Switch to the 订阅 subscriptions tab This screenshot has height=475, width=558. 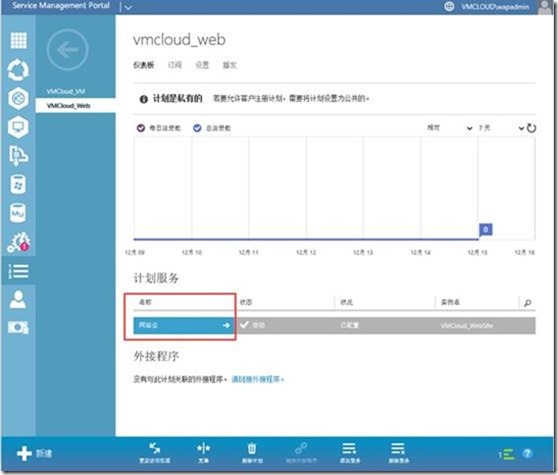175,65
